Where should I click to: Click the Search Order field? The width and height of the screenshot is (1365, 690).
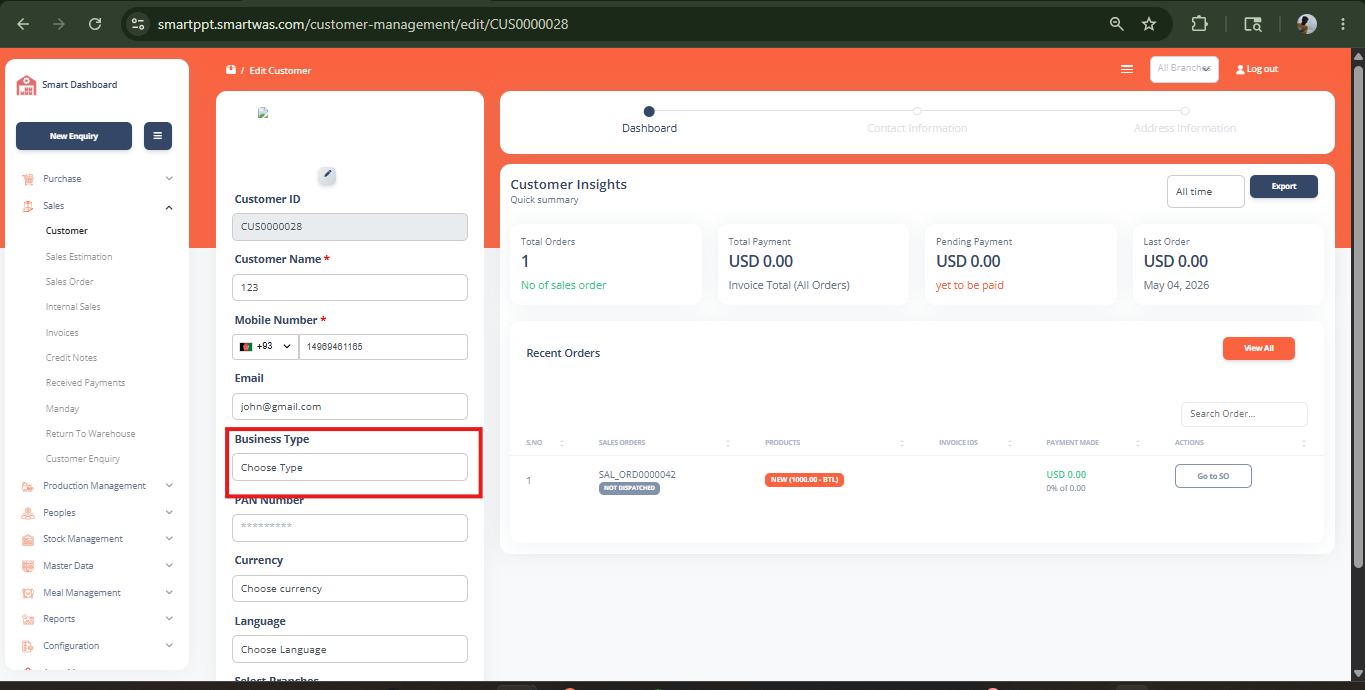(1244, 414)
